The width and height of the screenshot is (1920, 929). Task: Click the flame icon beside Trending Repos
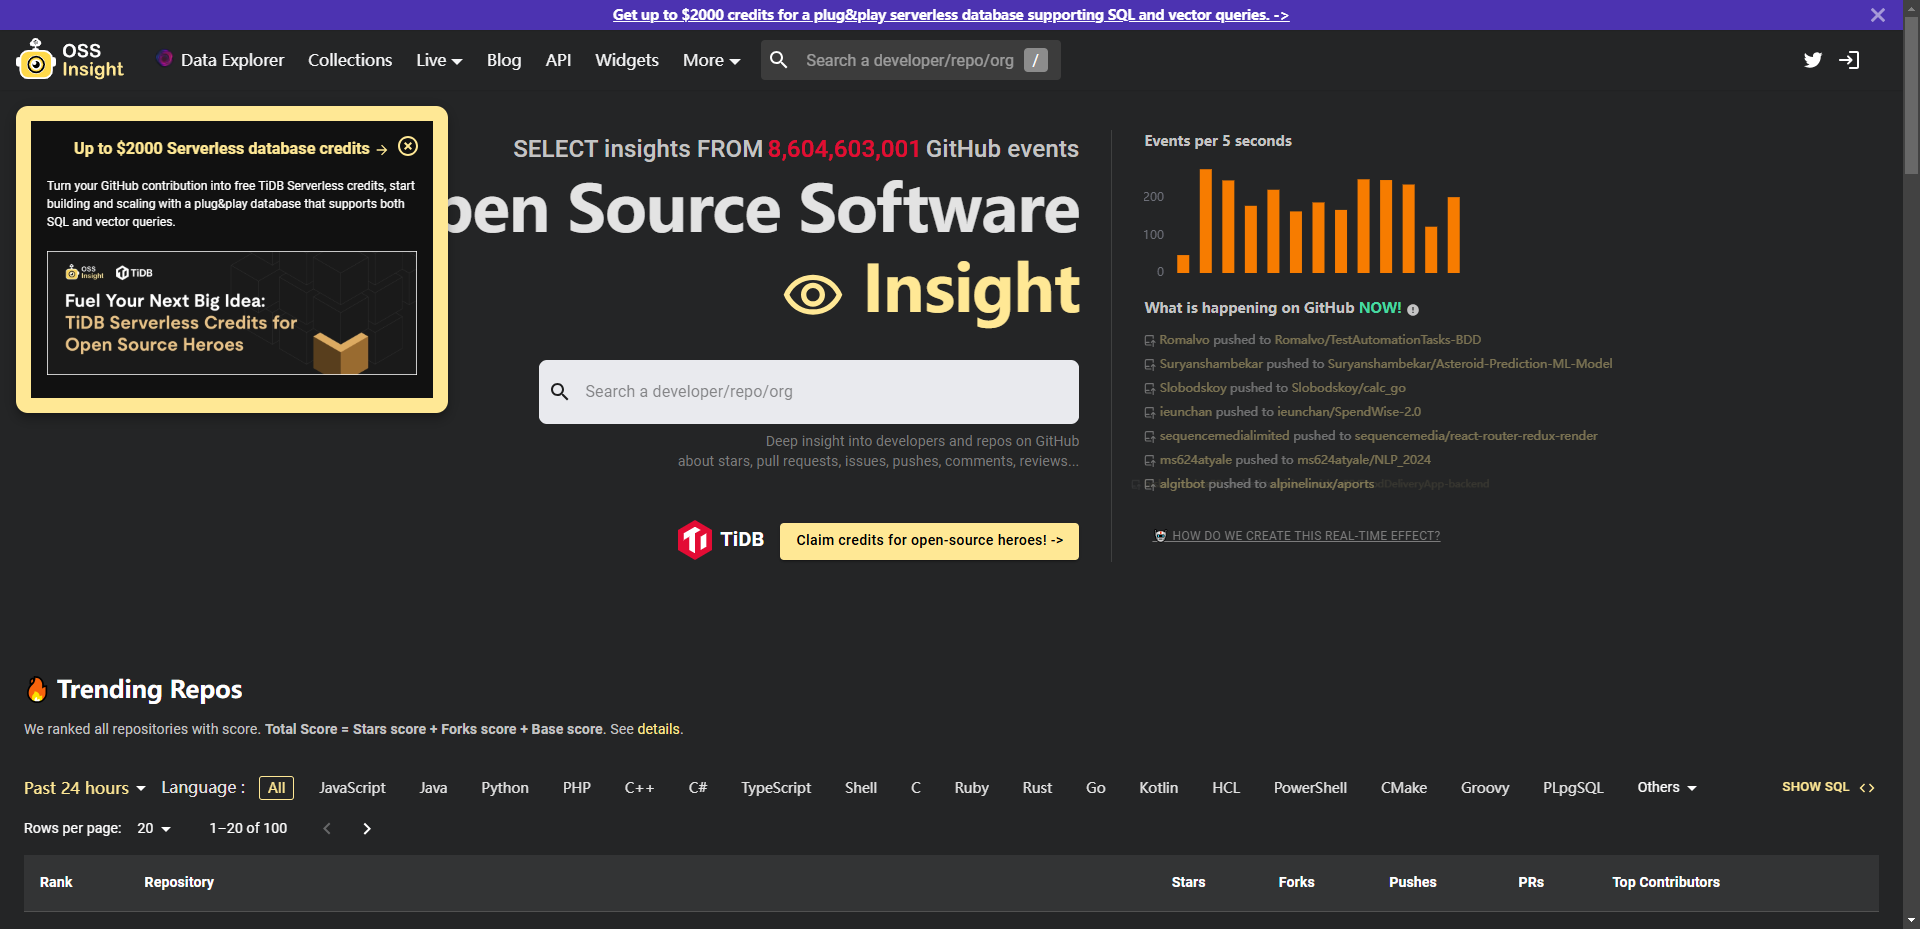coord(37,688)
